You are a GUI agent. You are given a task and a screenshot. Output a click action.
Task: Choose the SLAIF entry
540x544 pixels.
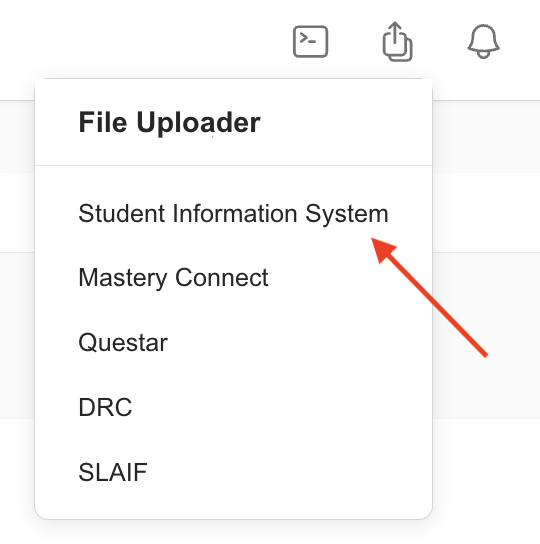[113, 472]
